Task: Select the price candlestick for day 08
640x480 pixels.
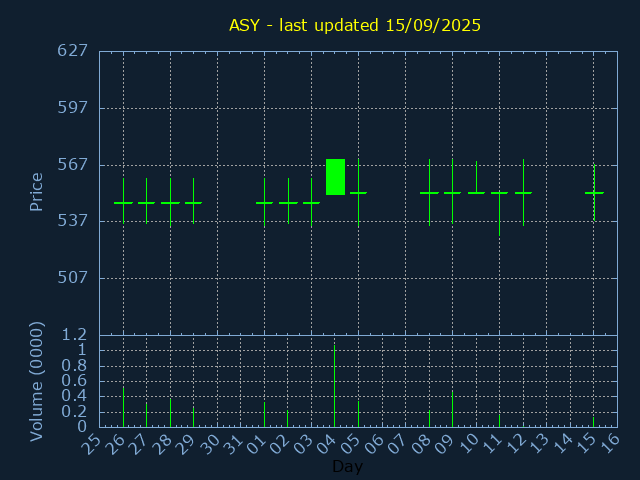Action: tap(429, 192)
